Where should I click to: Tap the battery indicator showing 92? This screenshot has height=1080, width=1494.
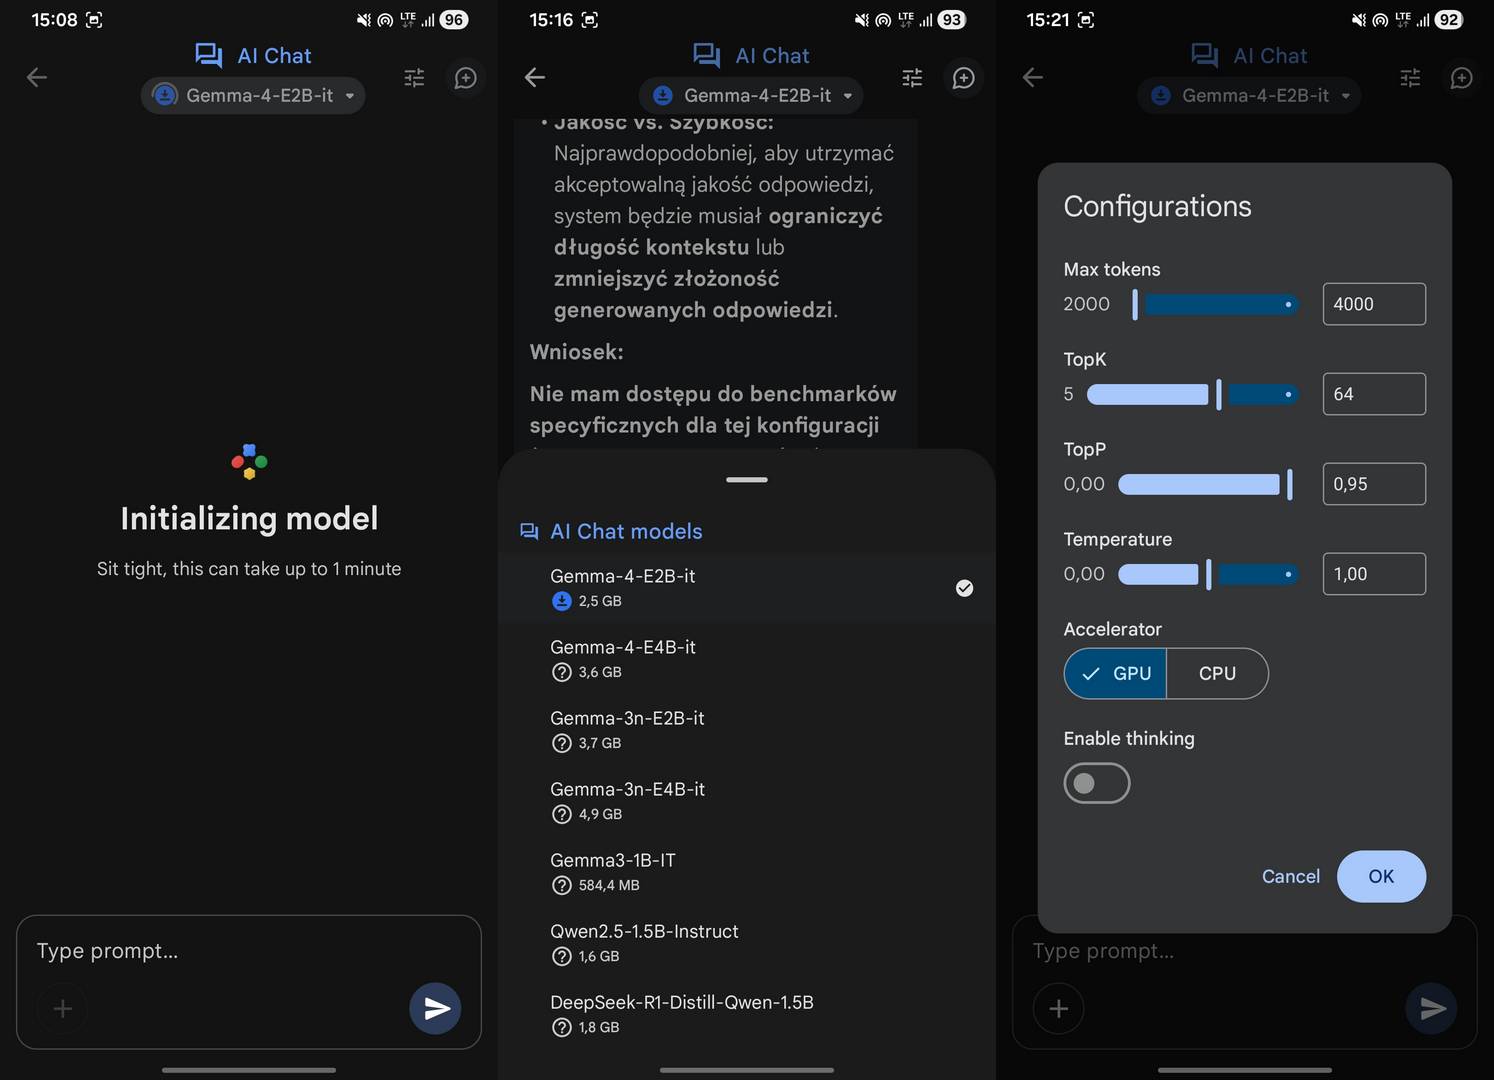point(1449,19)
